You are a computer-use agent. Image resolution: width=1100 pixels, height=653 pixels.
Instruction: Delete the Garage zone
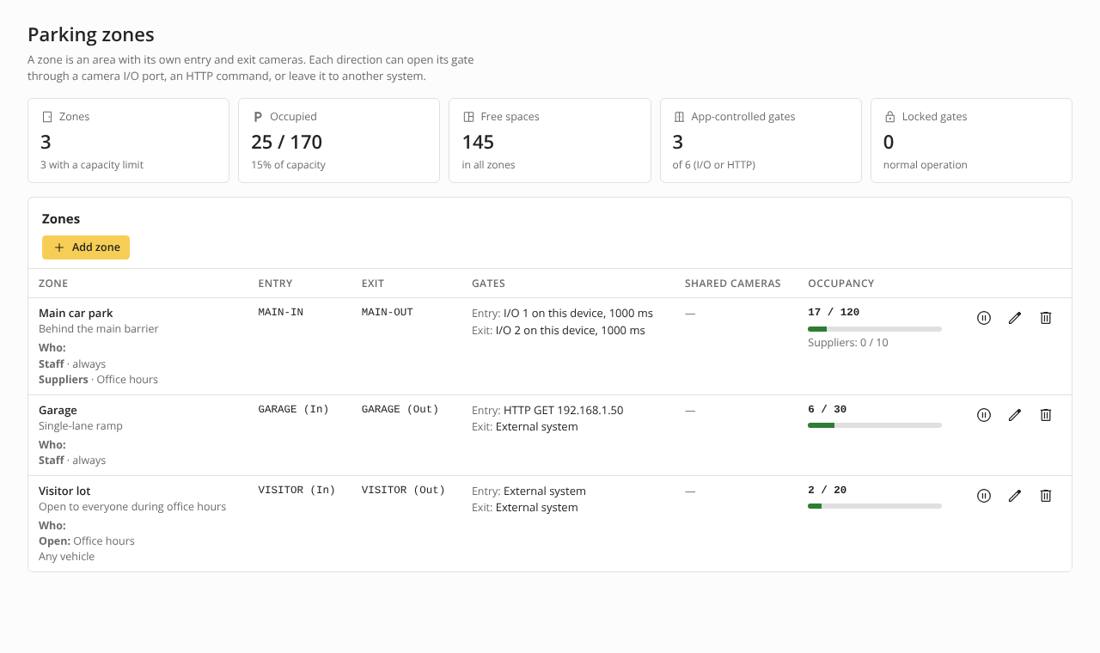[x=1045, y=415]
